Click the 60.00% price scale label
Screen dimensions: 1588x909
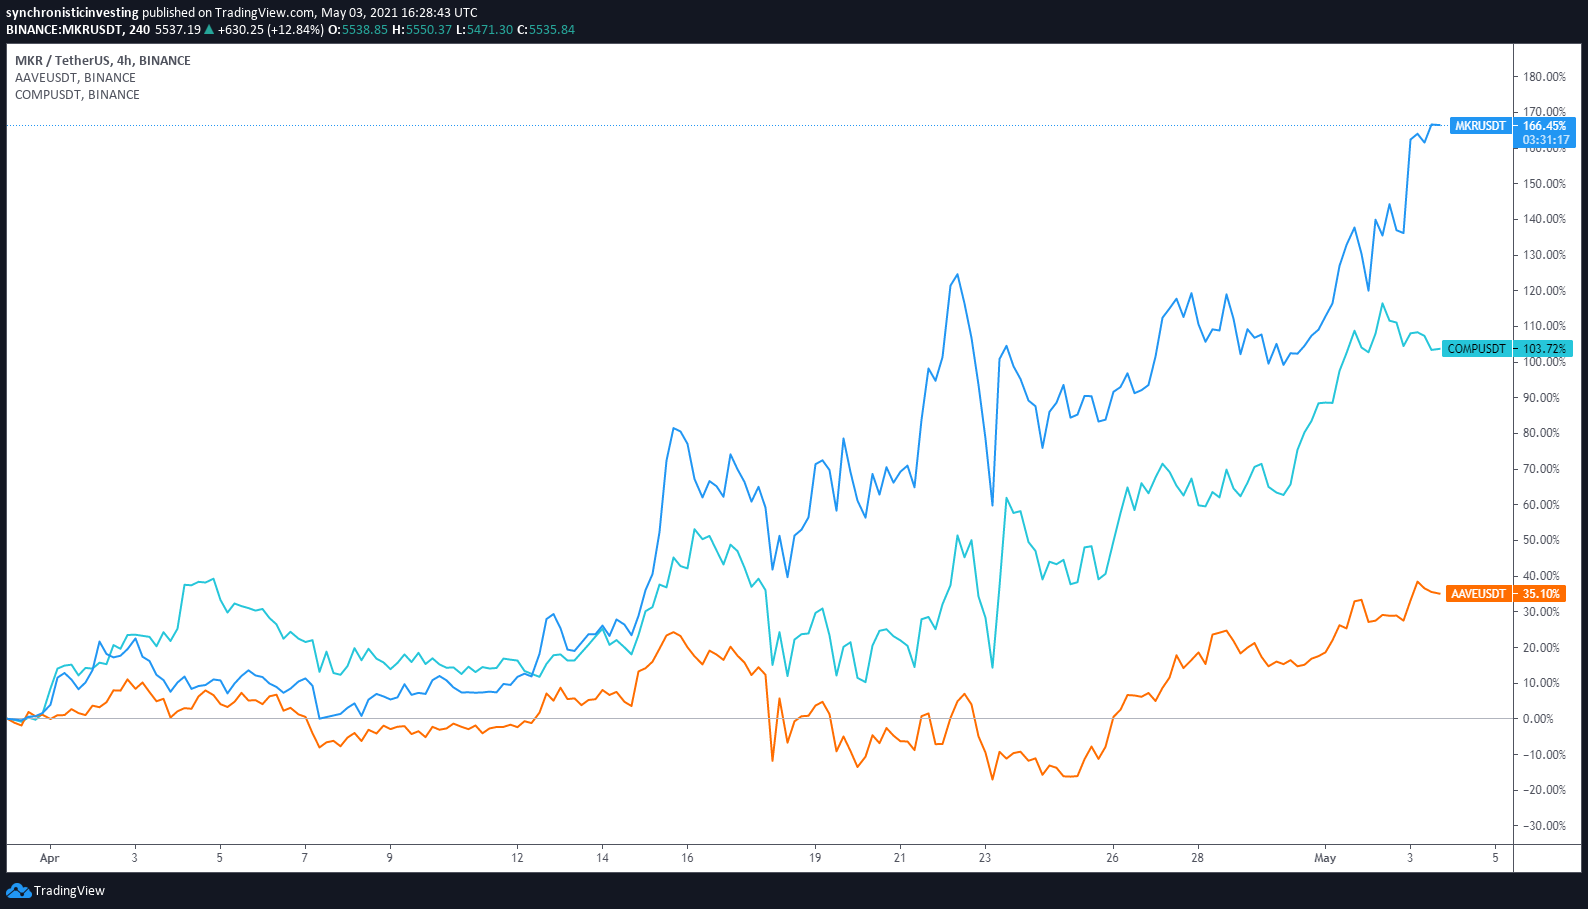point(1542,505)
